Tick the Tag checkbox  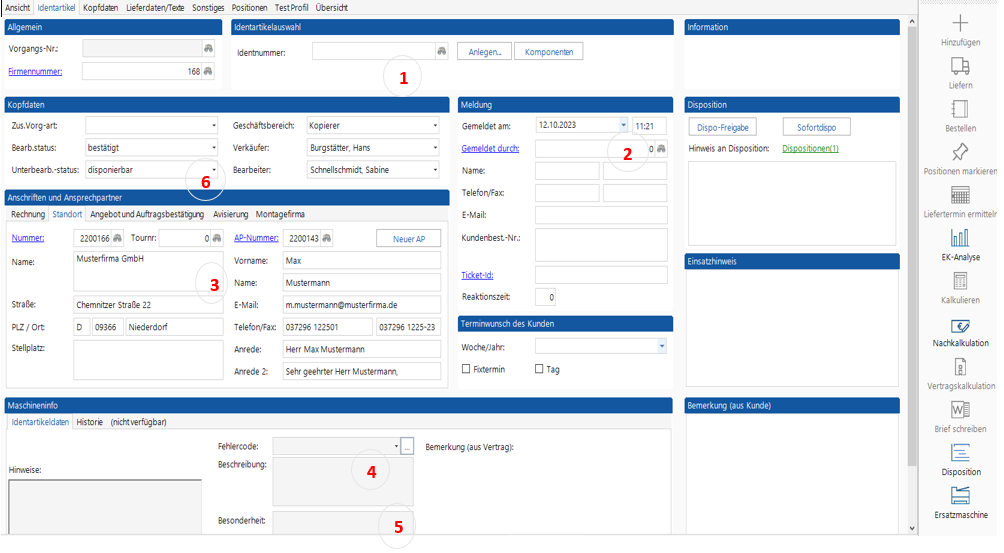pyautogui.click(x=539, y=369)
